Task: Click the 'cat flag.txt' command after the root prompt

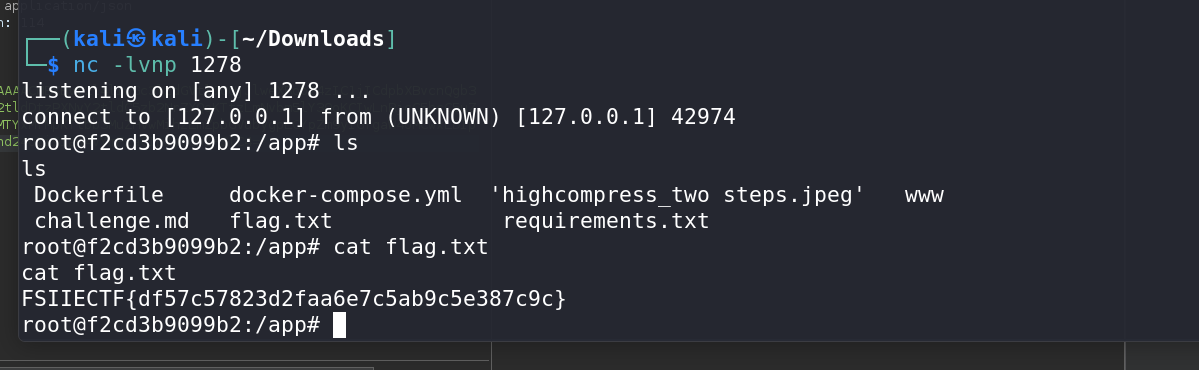Action: point(411,247)
